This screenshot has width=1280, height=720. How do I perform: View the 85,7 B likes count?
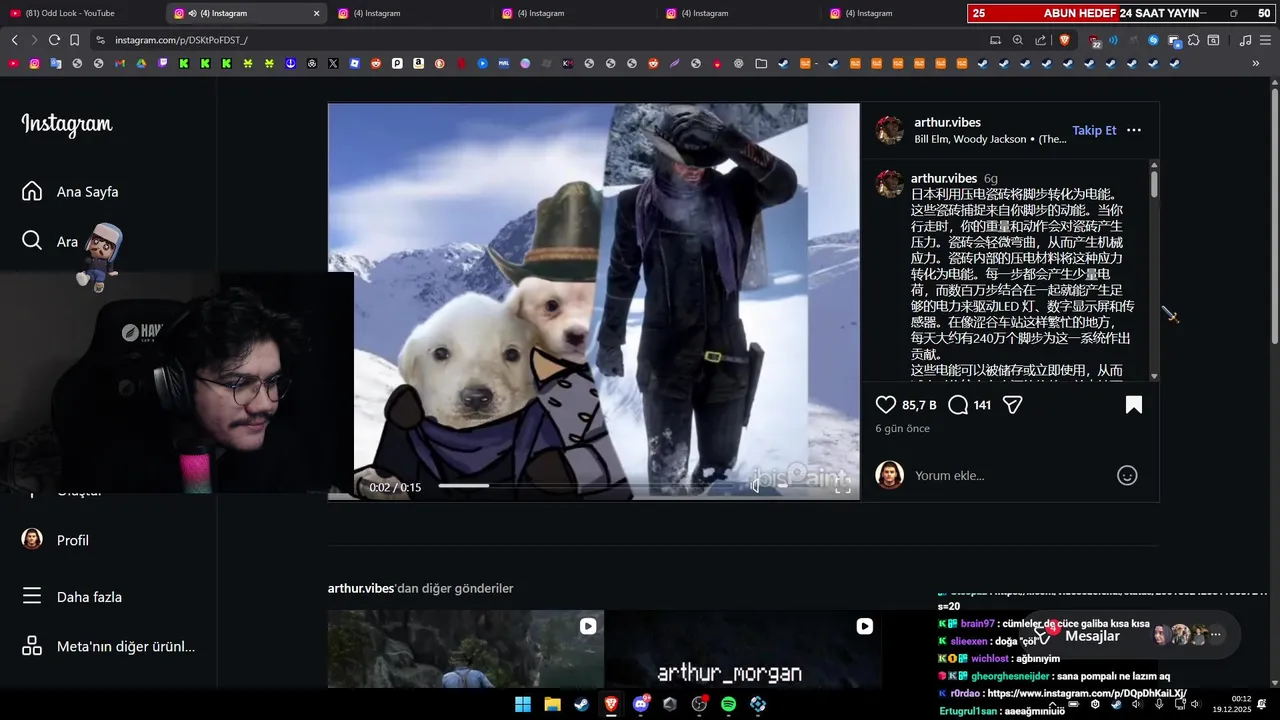point(919,405)
